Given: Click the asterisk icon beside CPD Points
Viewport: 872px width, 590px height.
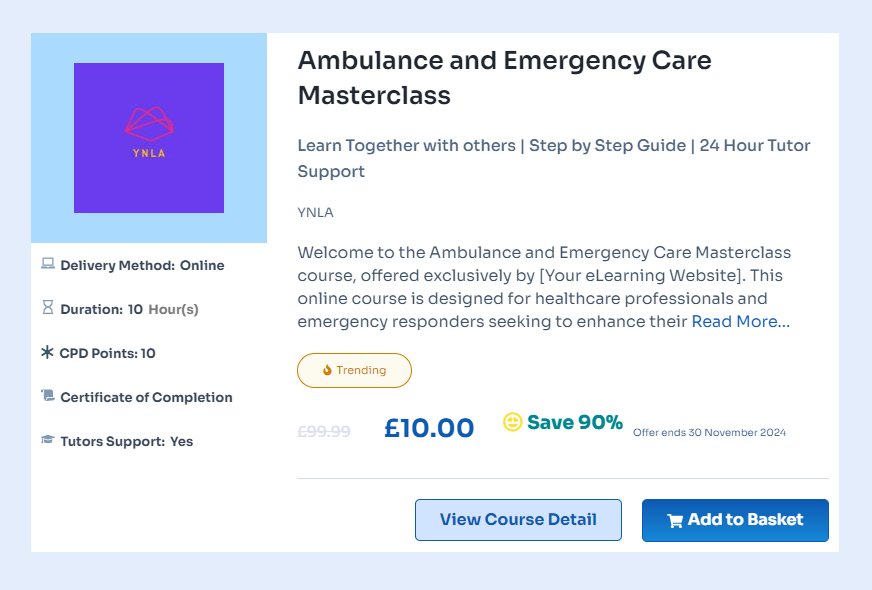Looking at the screenshot, I should tap(47, 353).
